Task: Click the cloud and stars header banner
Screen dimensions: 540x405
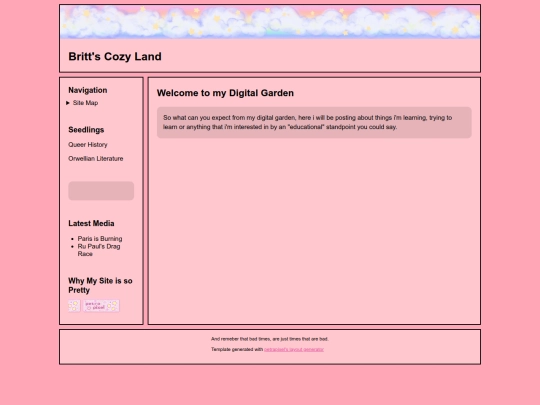Action: [270, 22]
